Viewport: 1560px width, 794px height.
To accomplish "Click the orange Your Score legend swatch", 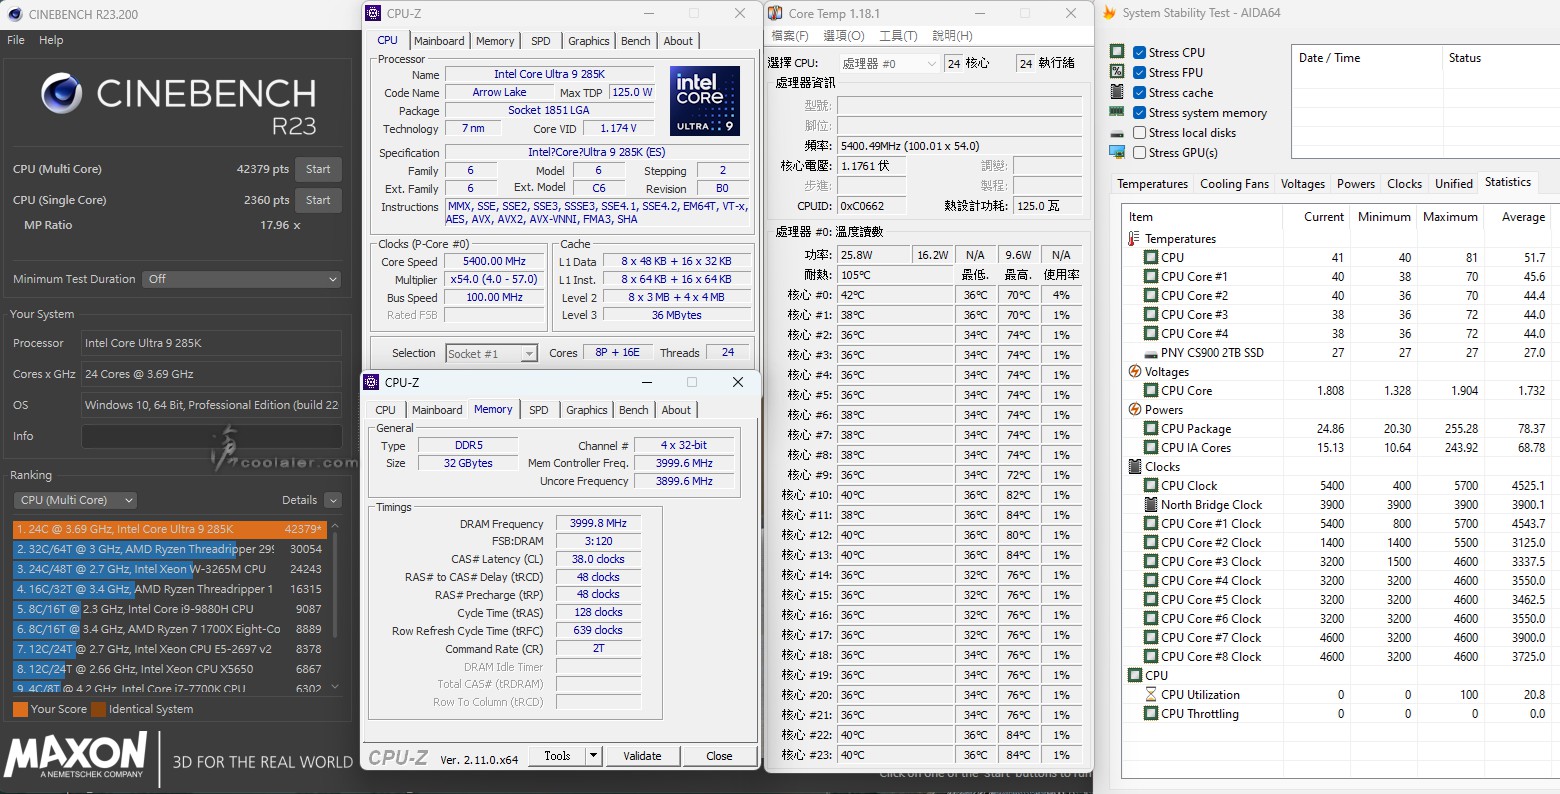I will pyautogui.click(x=20, y=709).
